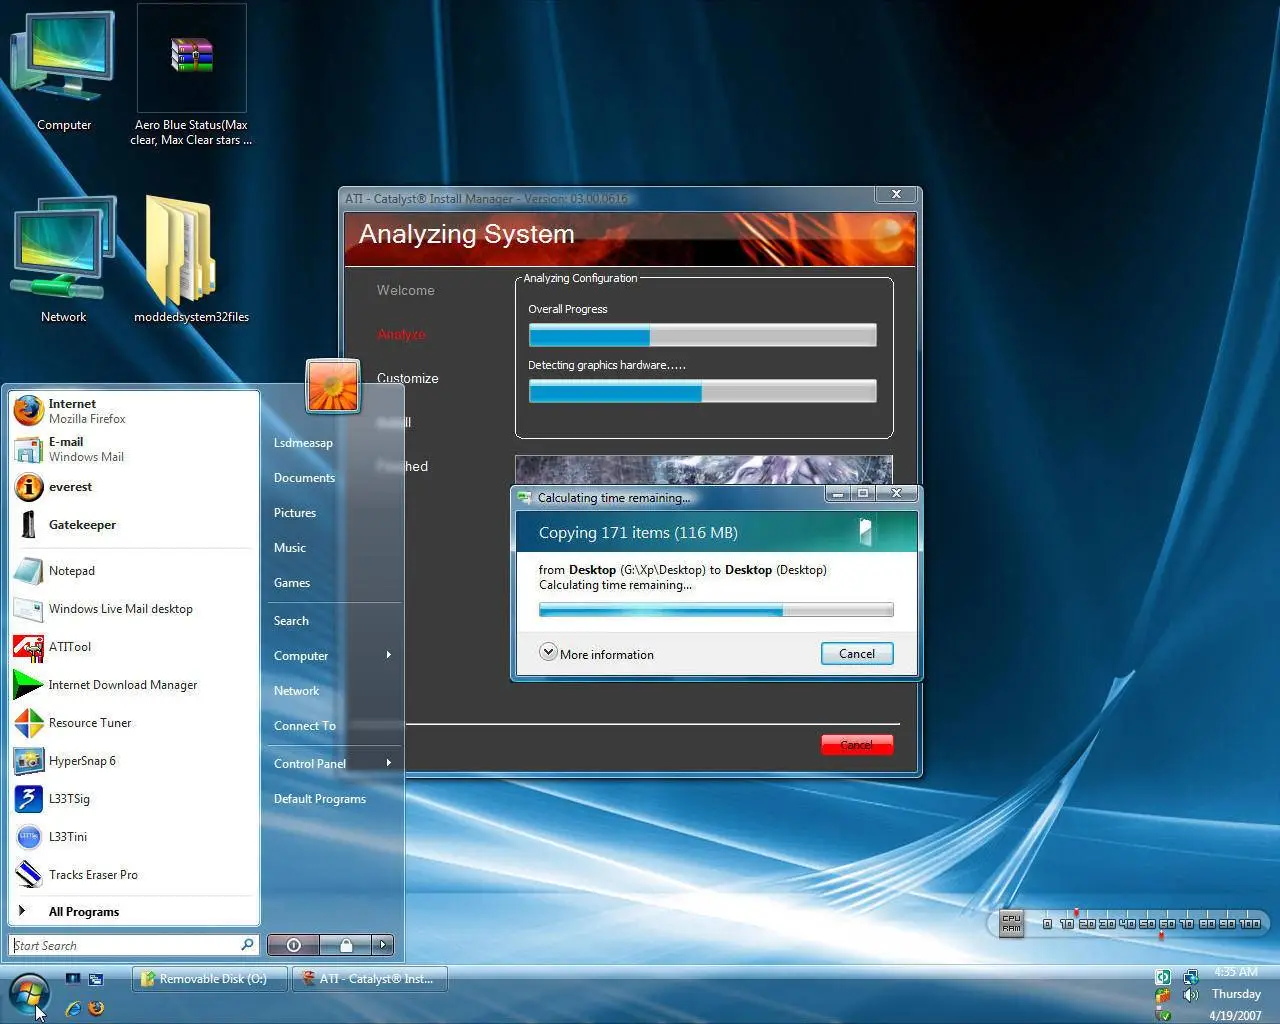The height and width of the screenshot is (1024, 1280).
Task: Click the green square tray icon
Action: coord(1163,977)
